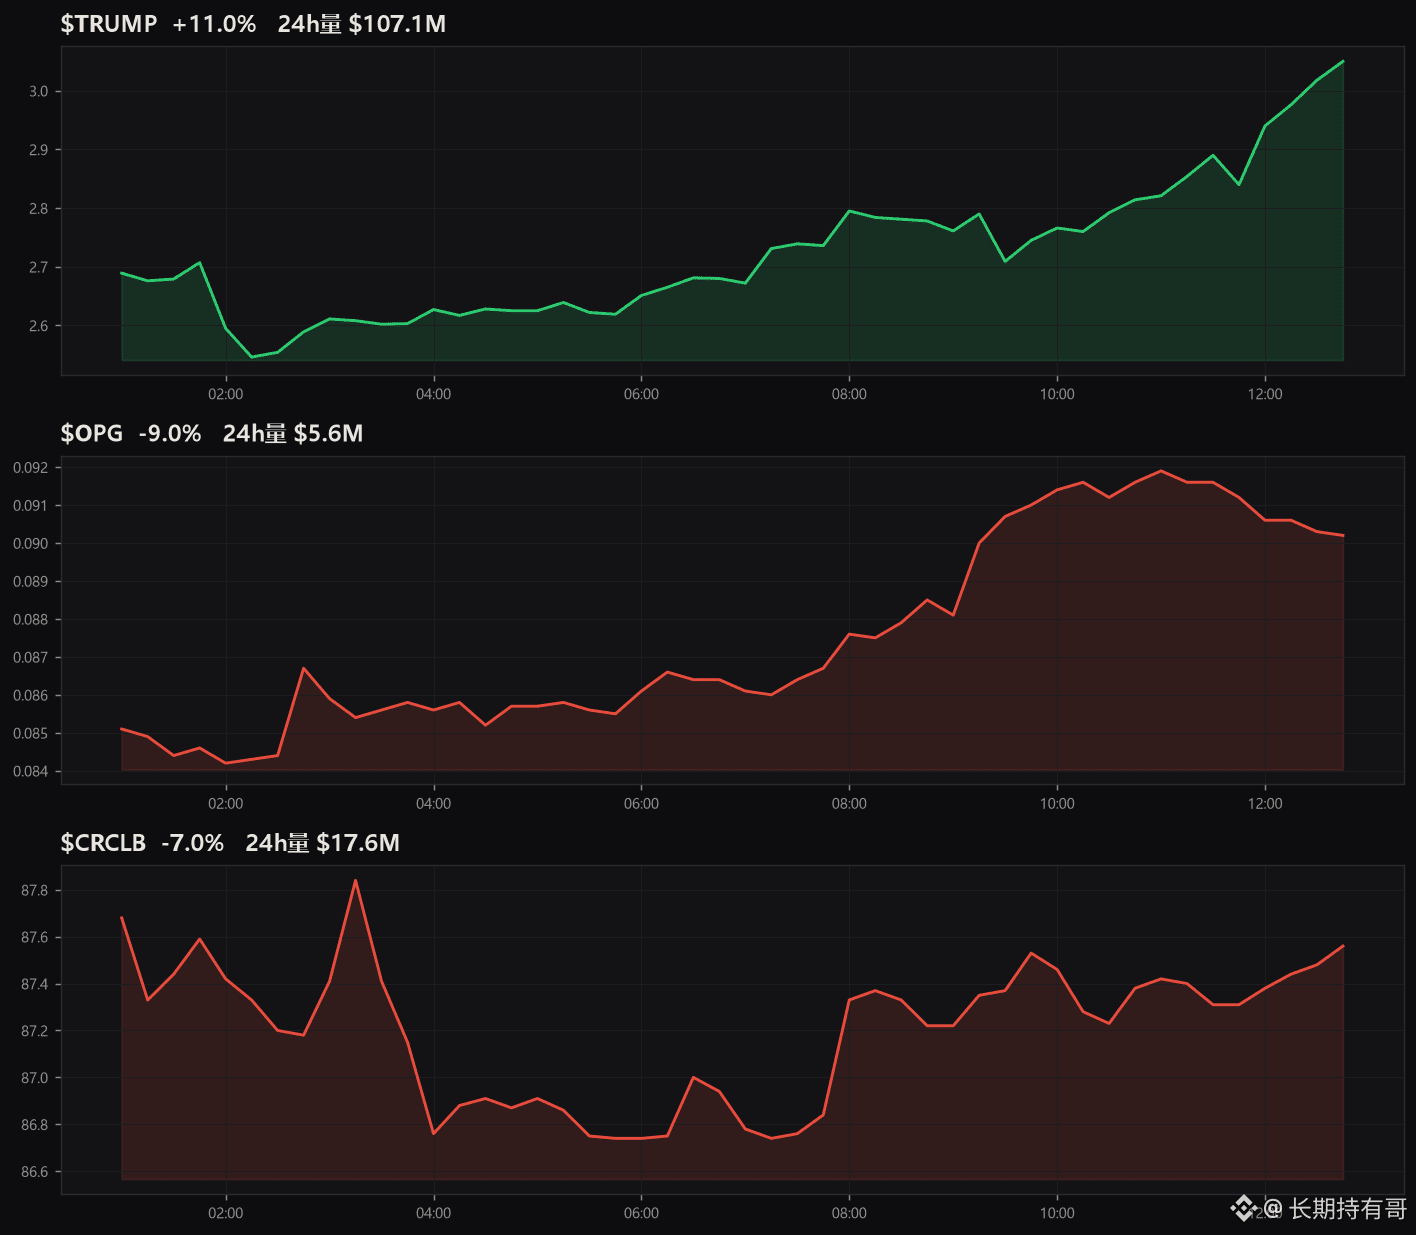Click 10:00 on the $OPG time axis
The height and width of the screenshot is (1235, 1416).
tap(1057, 803)
